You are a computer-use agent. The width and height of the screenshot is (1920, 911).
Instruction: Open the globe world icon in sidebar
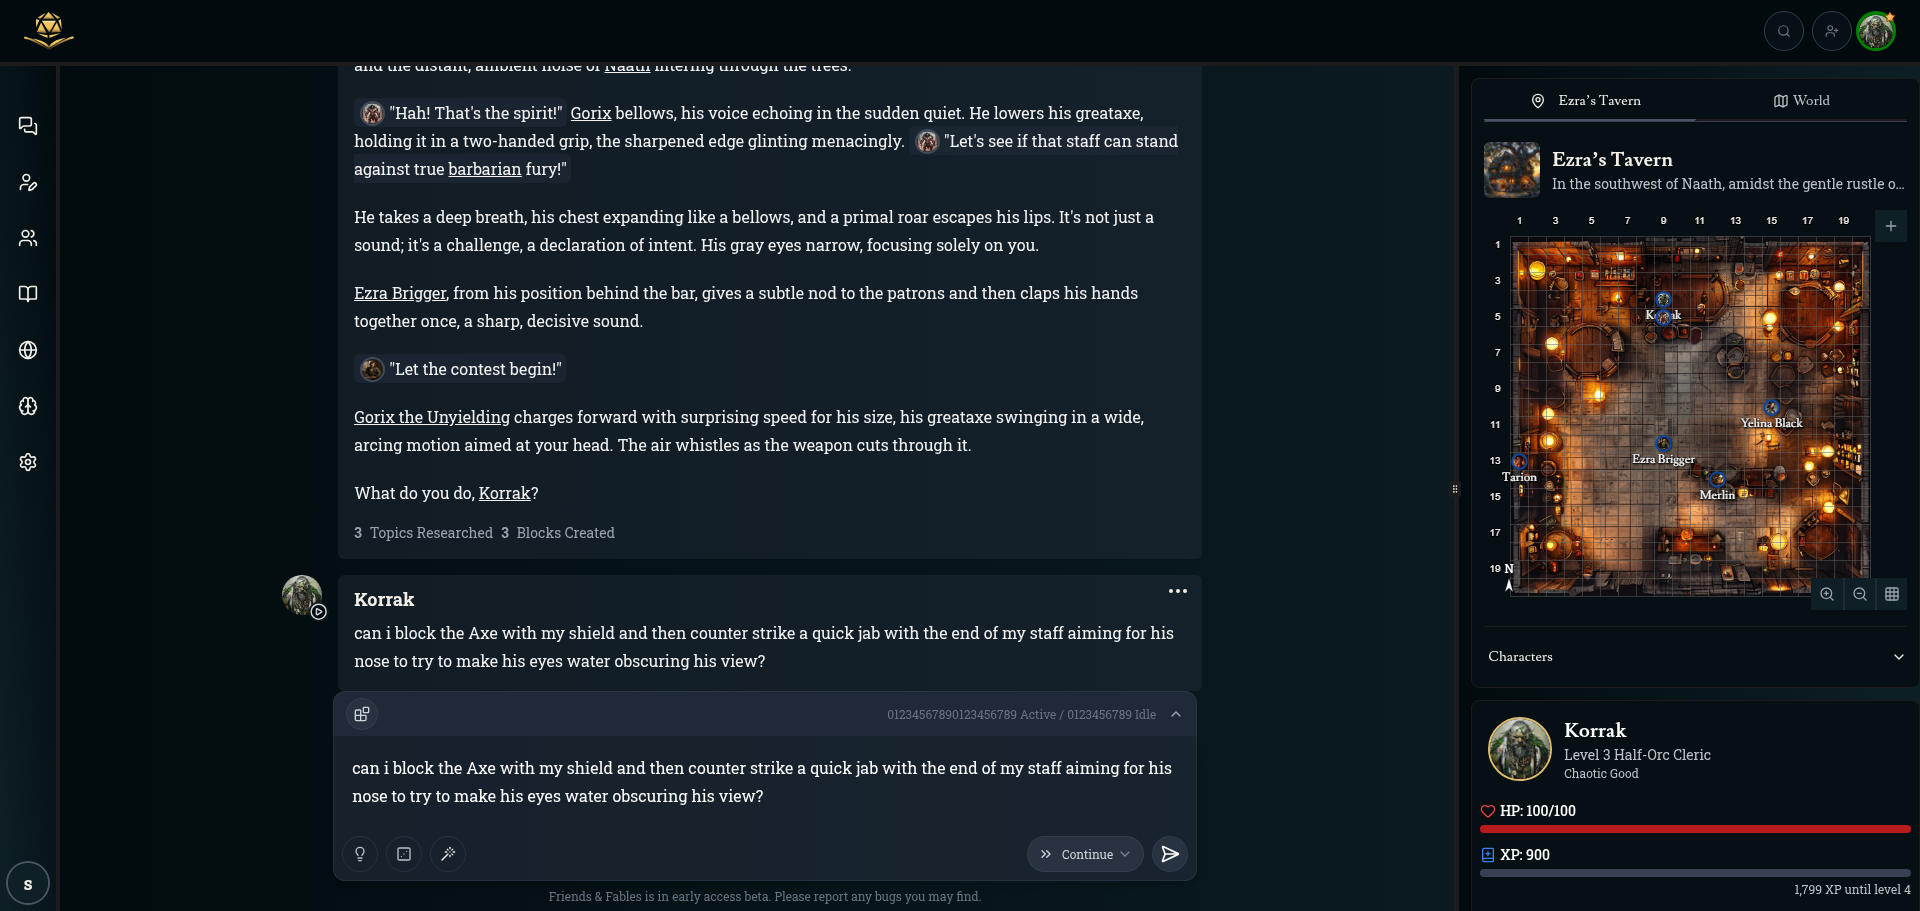28,350
